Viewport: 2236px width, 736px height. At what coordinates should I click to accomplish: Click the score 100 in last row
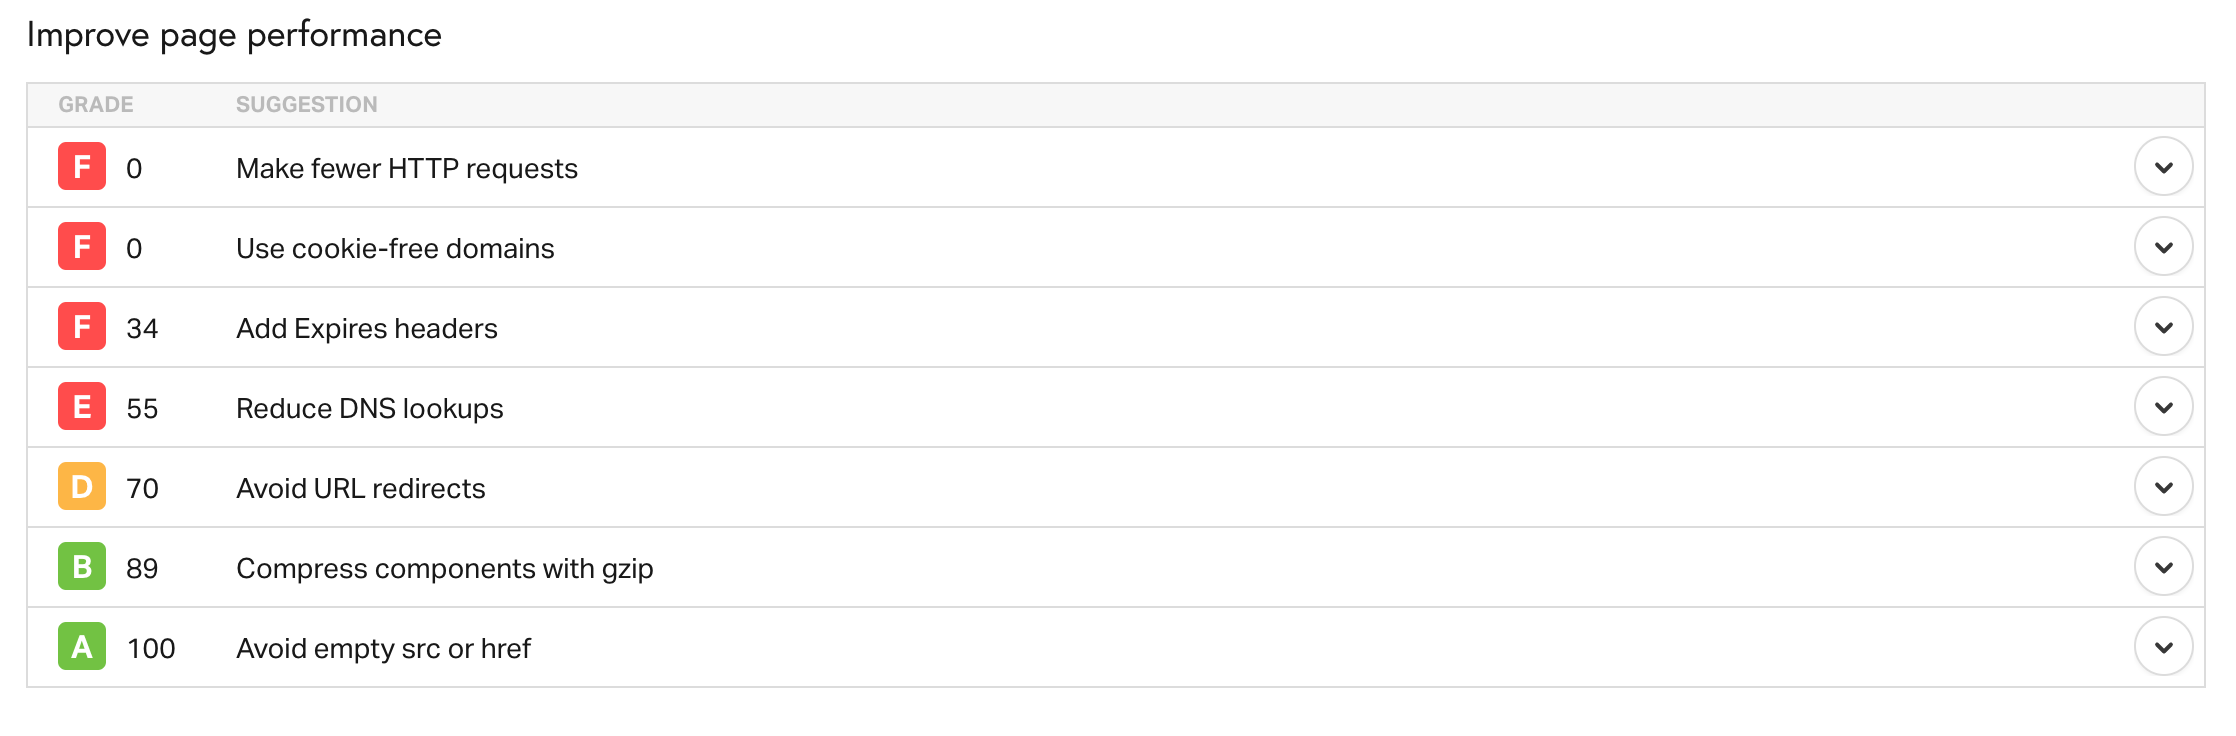tap(151, 648)
